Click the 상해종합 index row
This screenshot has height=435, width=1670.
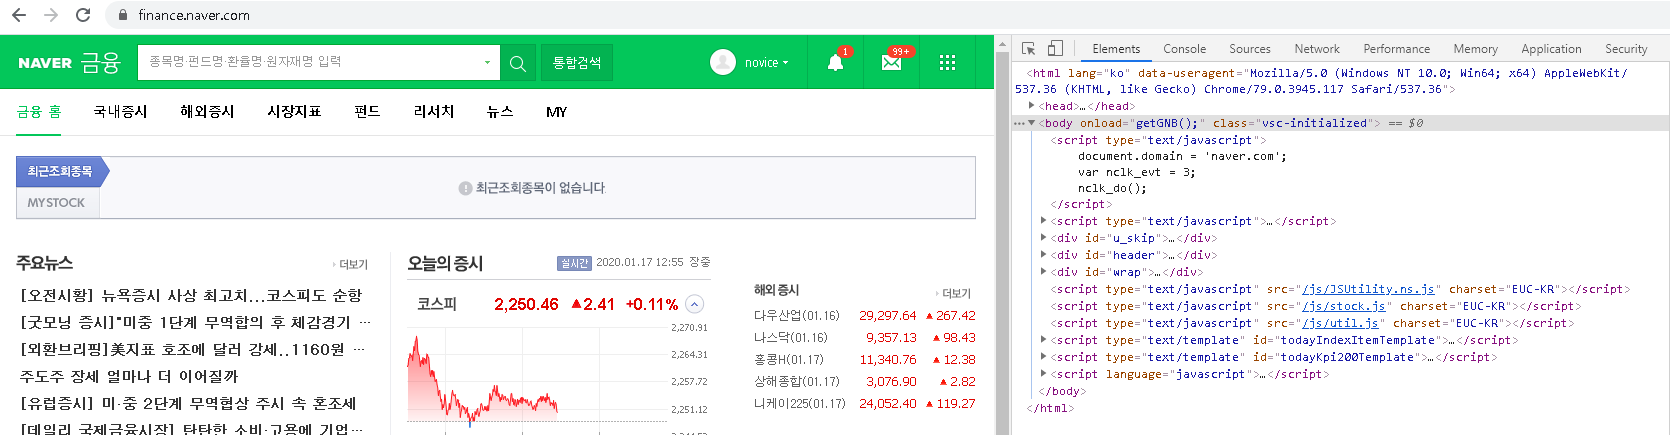865,382
